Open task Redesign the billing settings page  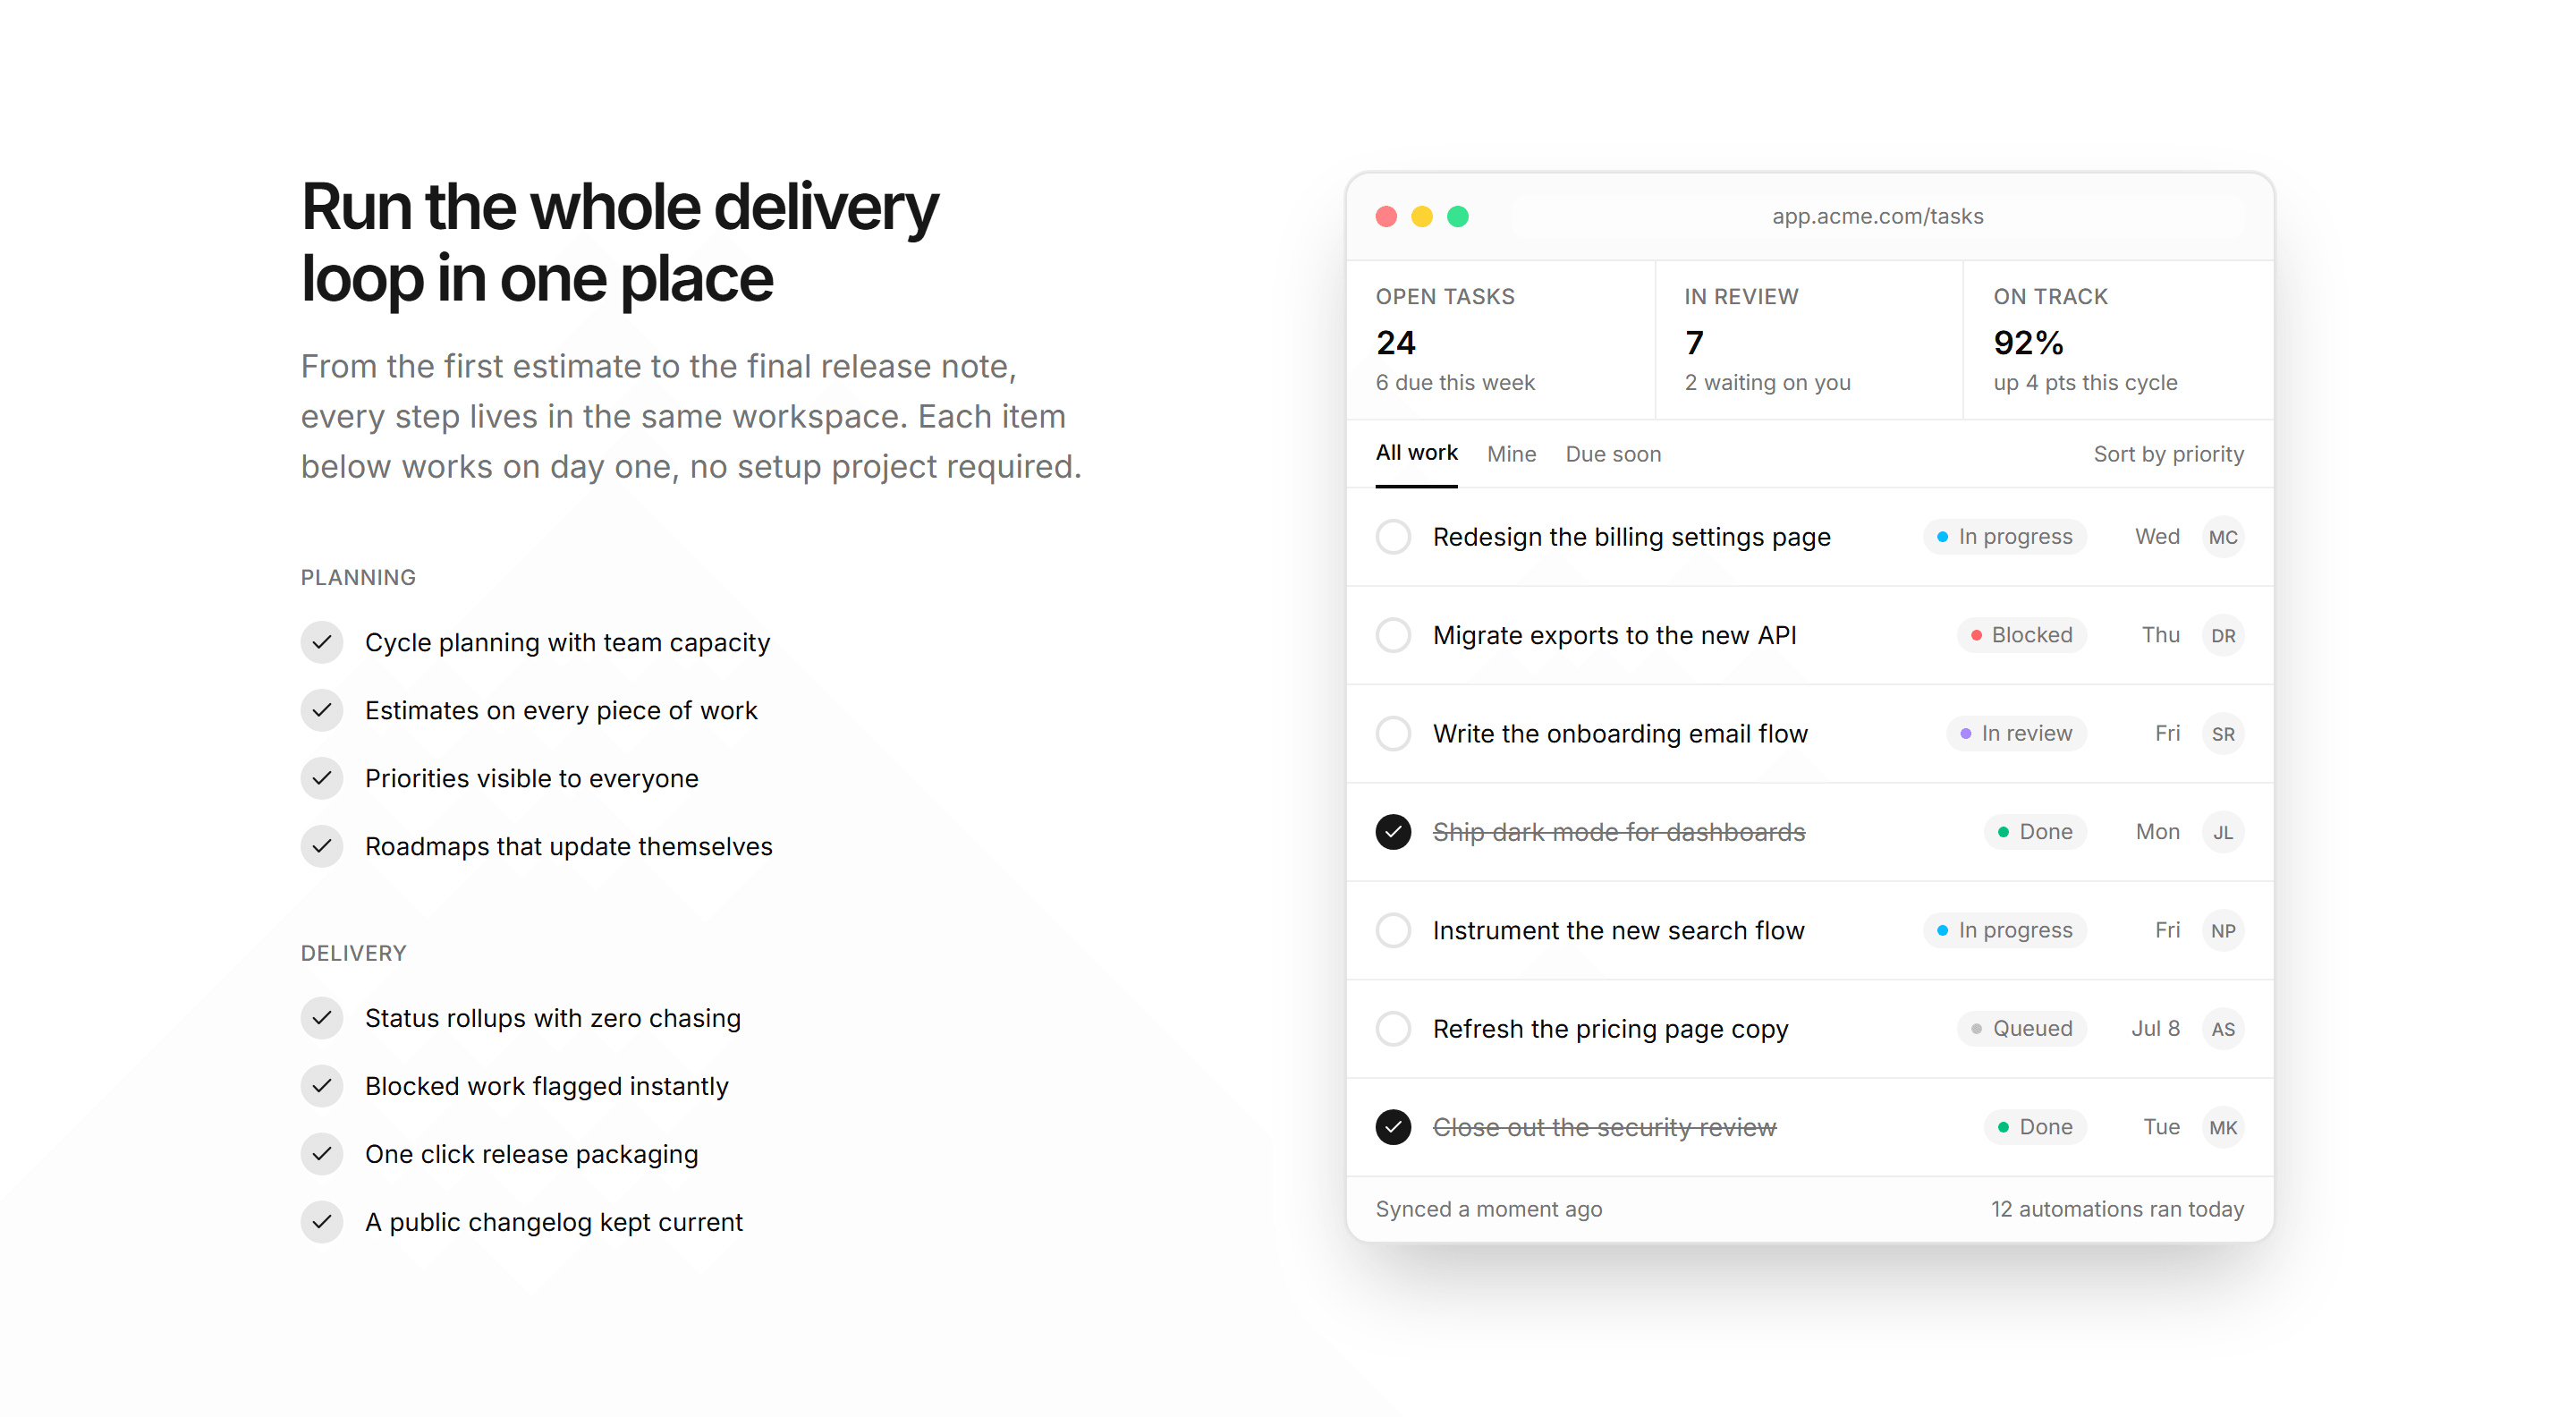(x=1631, y=537)
